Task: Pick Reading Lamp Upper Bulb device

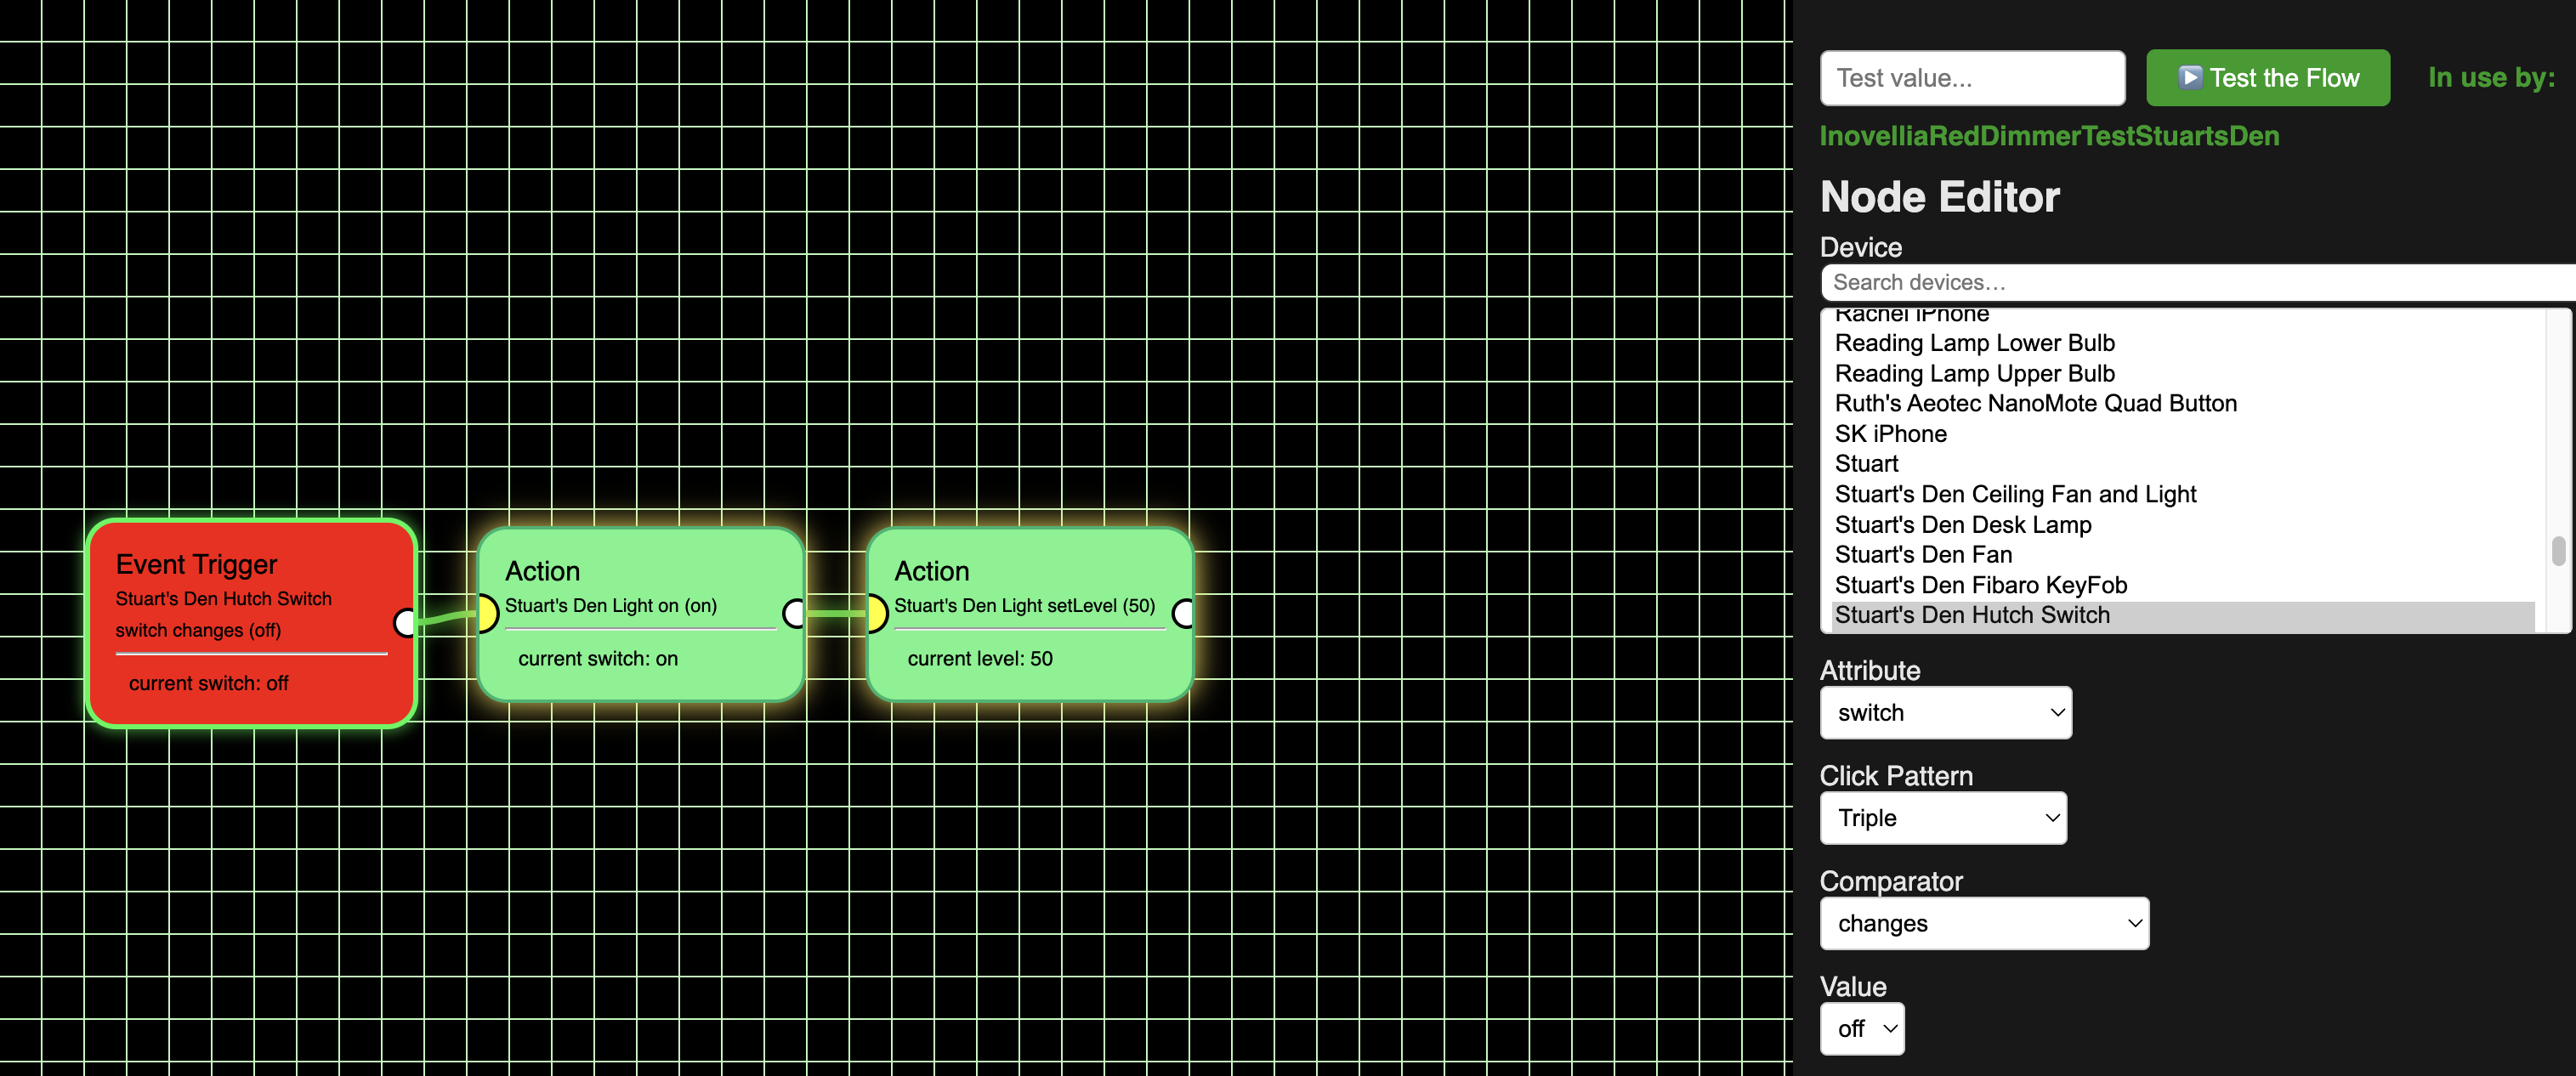Action: [x=1974, y=374]
